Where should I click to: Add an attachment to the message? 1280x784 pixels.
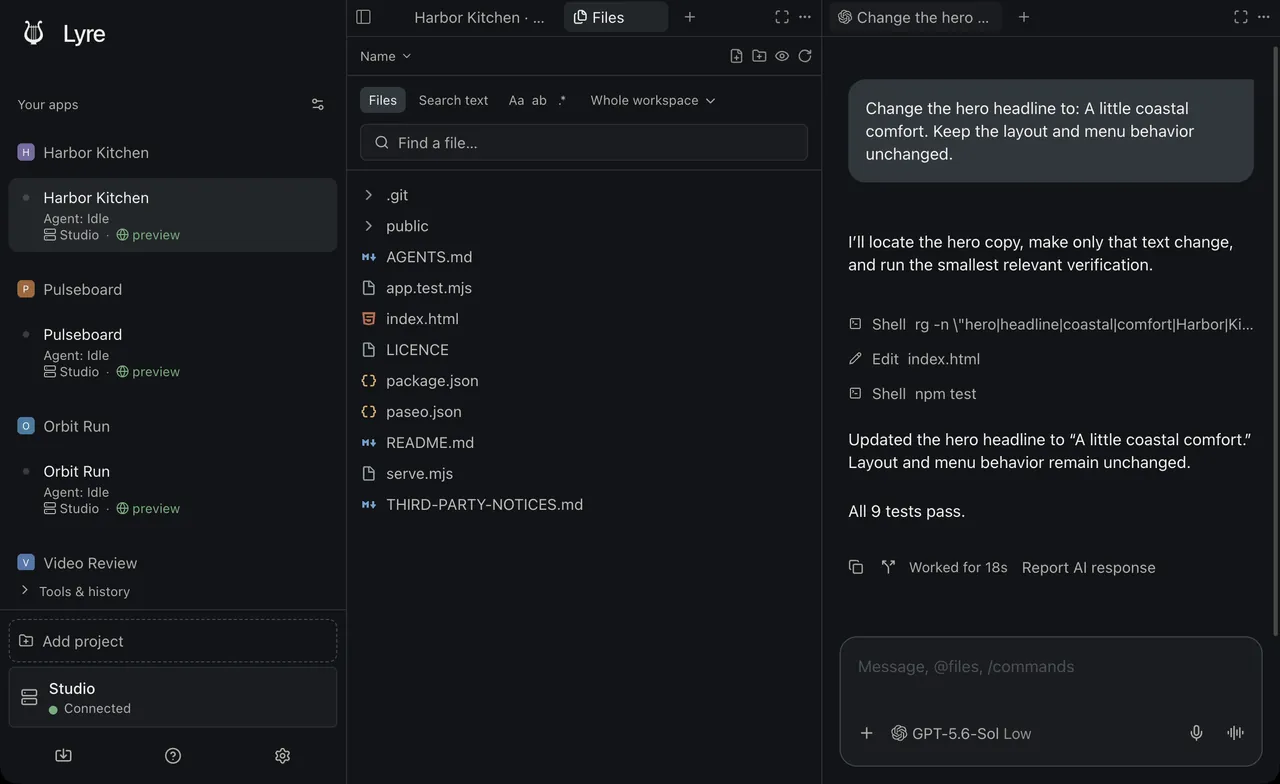pos(867,733)
